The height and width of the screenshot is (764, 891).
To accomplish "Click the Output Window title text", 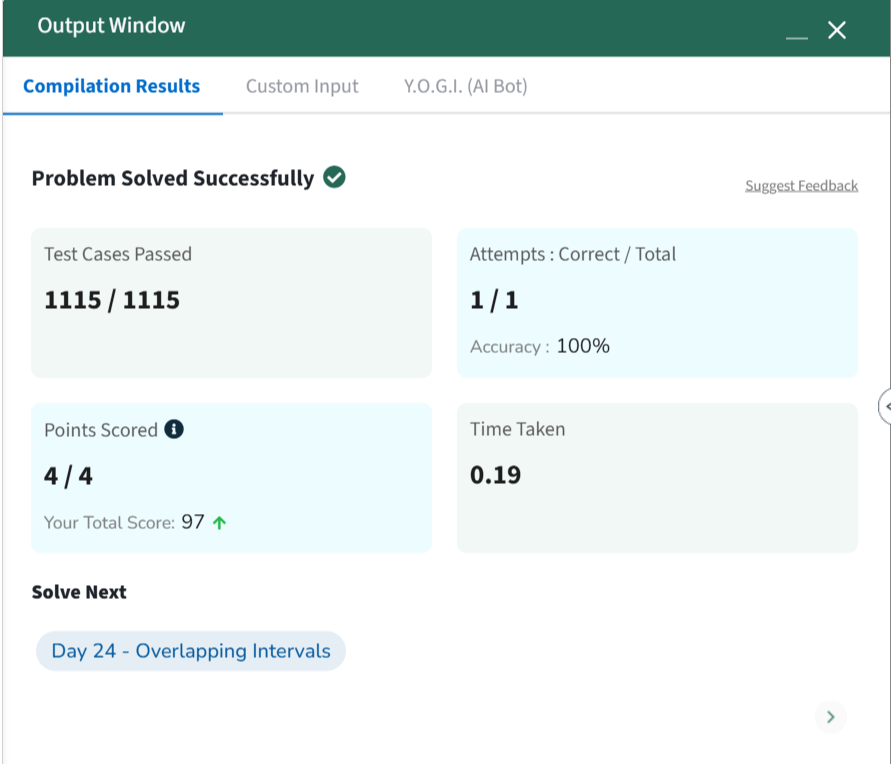I will [111, 26].
